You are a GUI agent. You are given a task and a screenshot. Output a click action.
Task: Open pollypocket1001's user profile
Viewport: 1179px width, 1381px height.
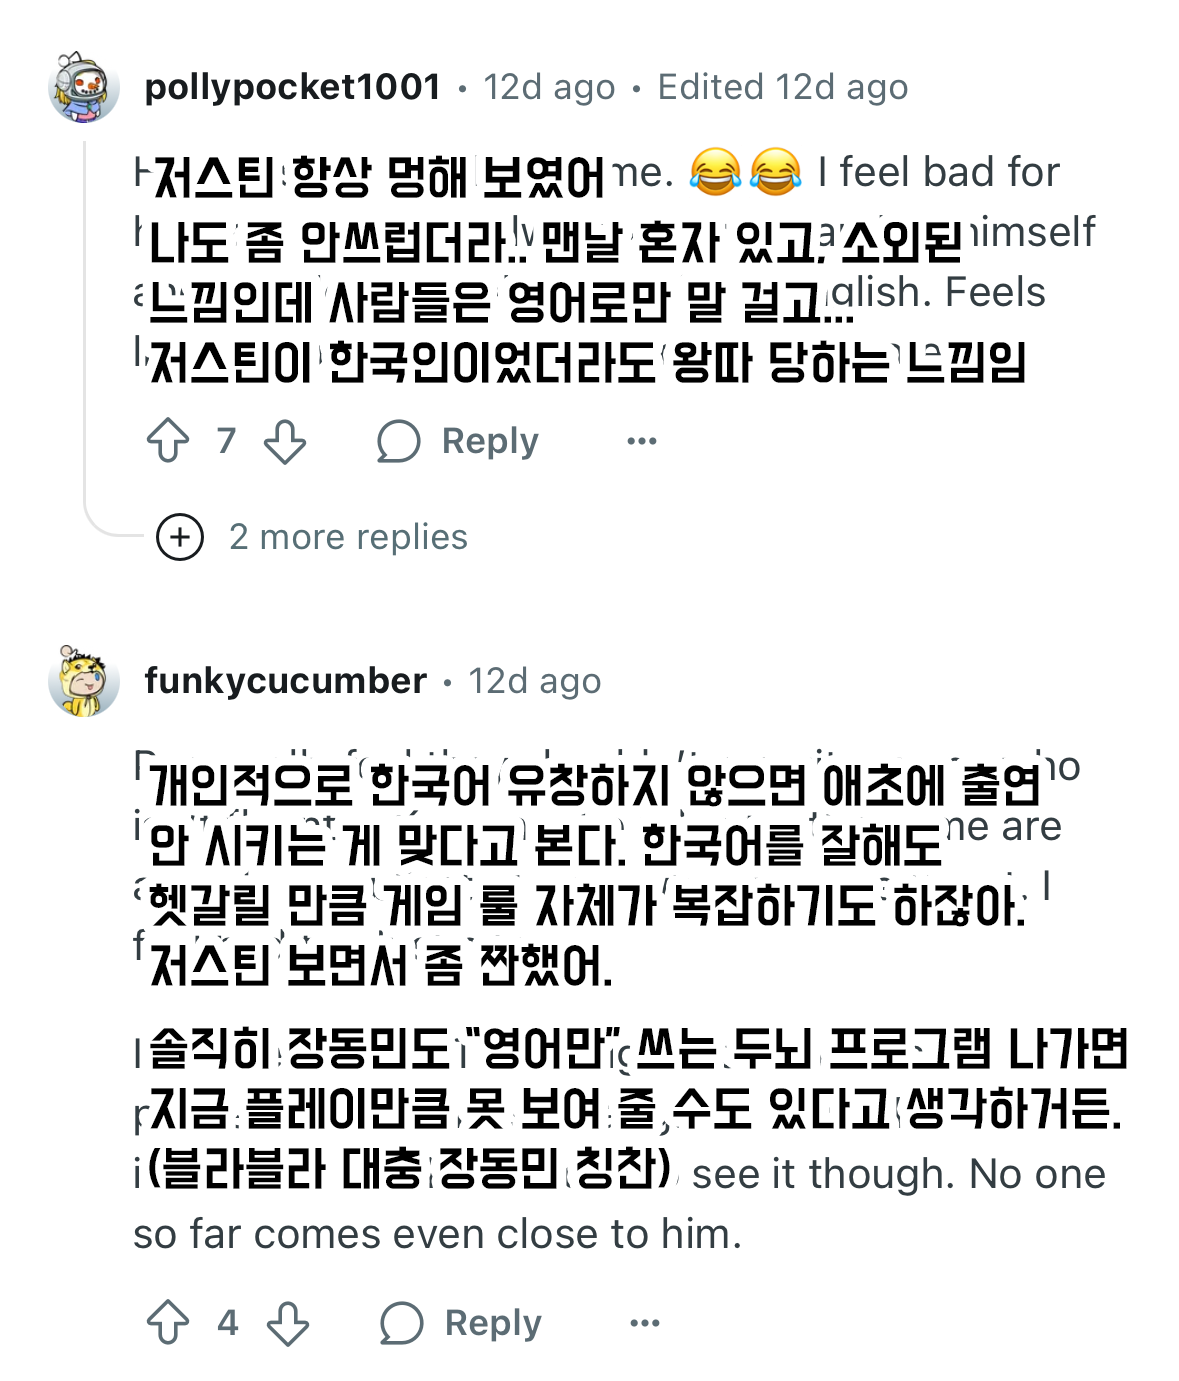(292, 87)
